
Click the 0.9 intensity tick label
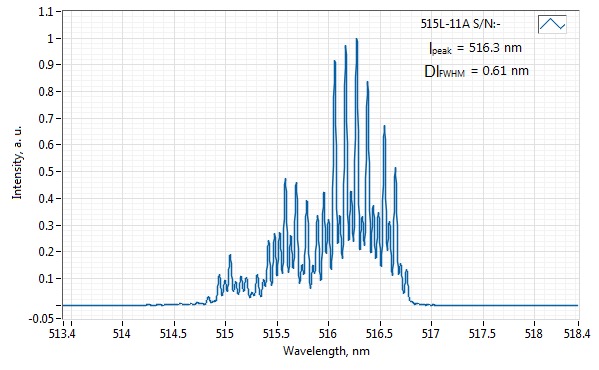(47, 65)
